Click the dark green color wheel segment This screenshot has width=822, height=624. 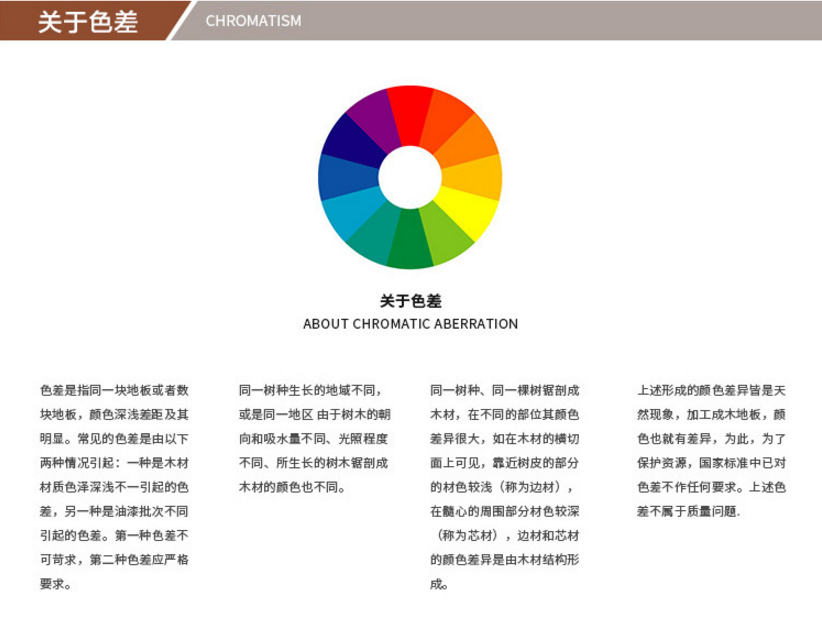410,241
